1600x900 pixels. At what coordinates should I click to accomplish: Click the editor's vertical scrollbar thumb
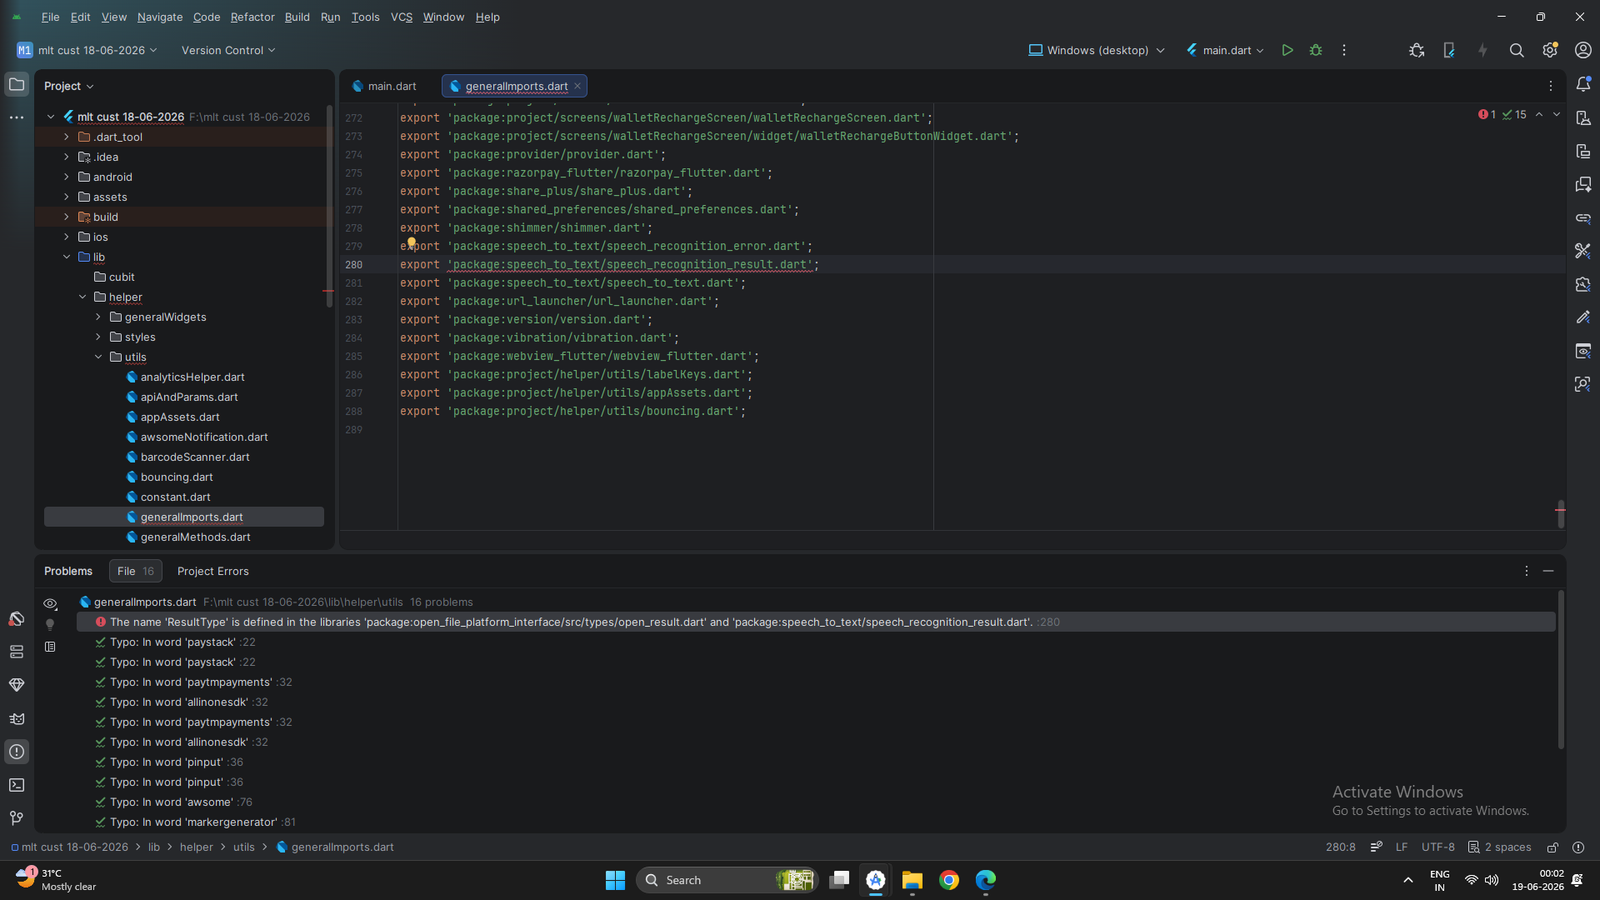pos(1560,513)
